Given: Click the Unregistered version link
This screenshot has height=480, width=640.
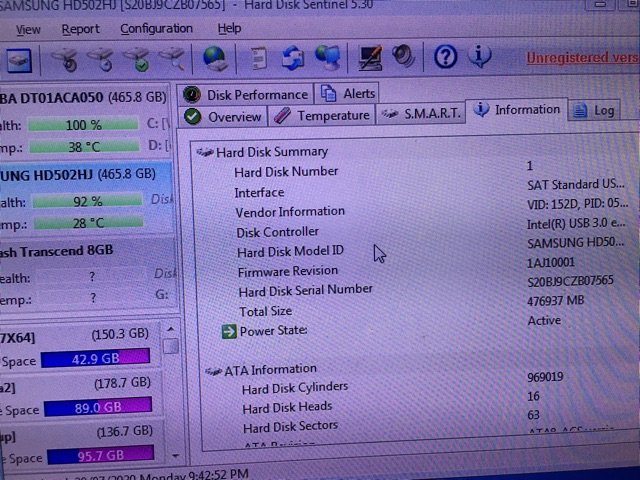Looking at the screenshot, I should [x=582, y=59].
